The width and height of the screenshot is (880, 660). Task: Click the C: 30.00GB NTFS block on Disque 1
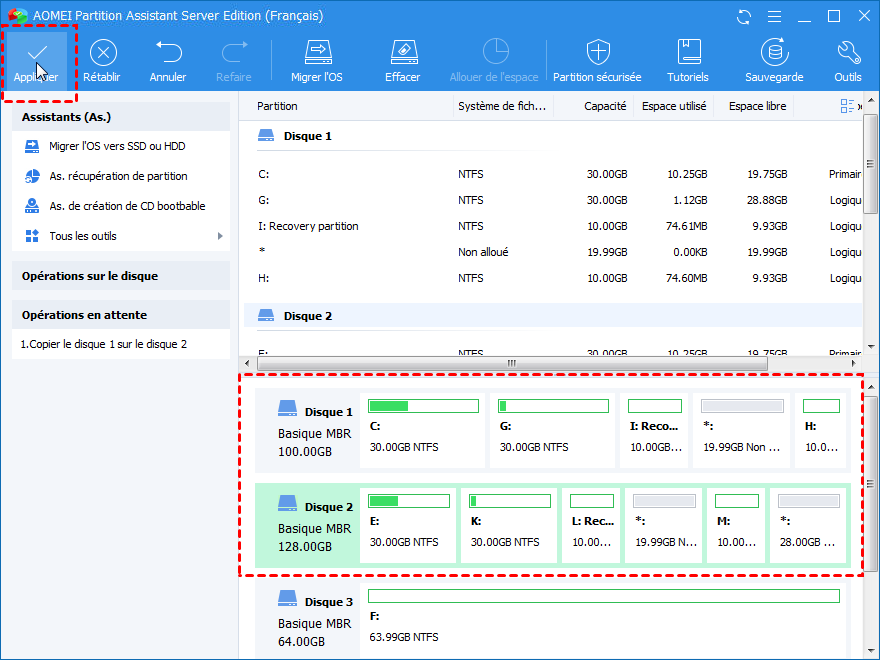pyautogui.click(x=423, y=430)
